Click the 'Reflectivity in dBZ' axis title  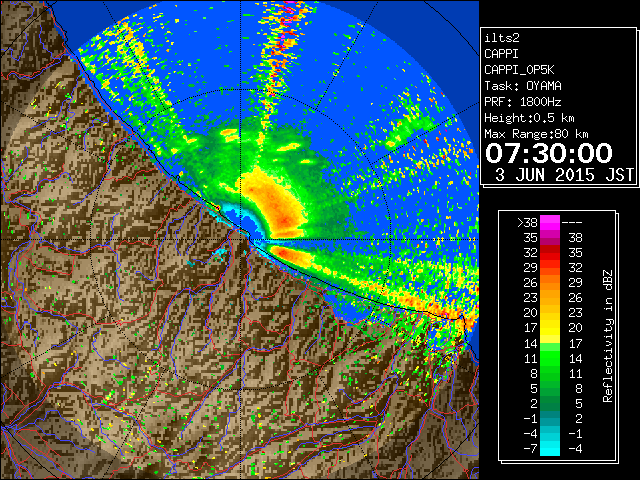[608, 336]
